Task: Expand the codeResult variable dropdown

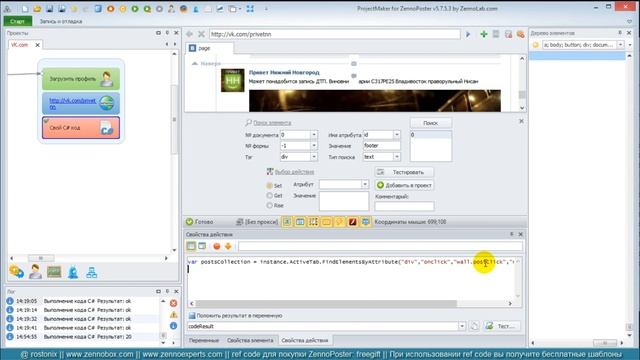Action: [462, 326]
